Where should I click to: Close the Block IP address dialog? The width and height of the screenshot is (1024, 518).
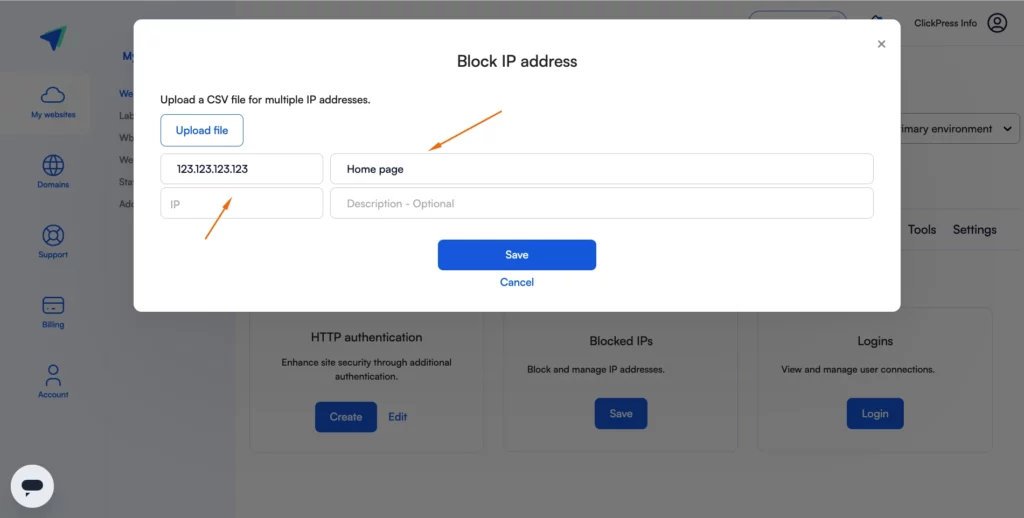click(x=881, y=44)
